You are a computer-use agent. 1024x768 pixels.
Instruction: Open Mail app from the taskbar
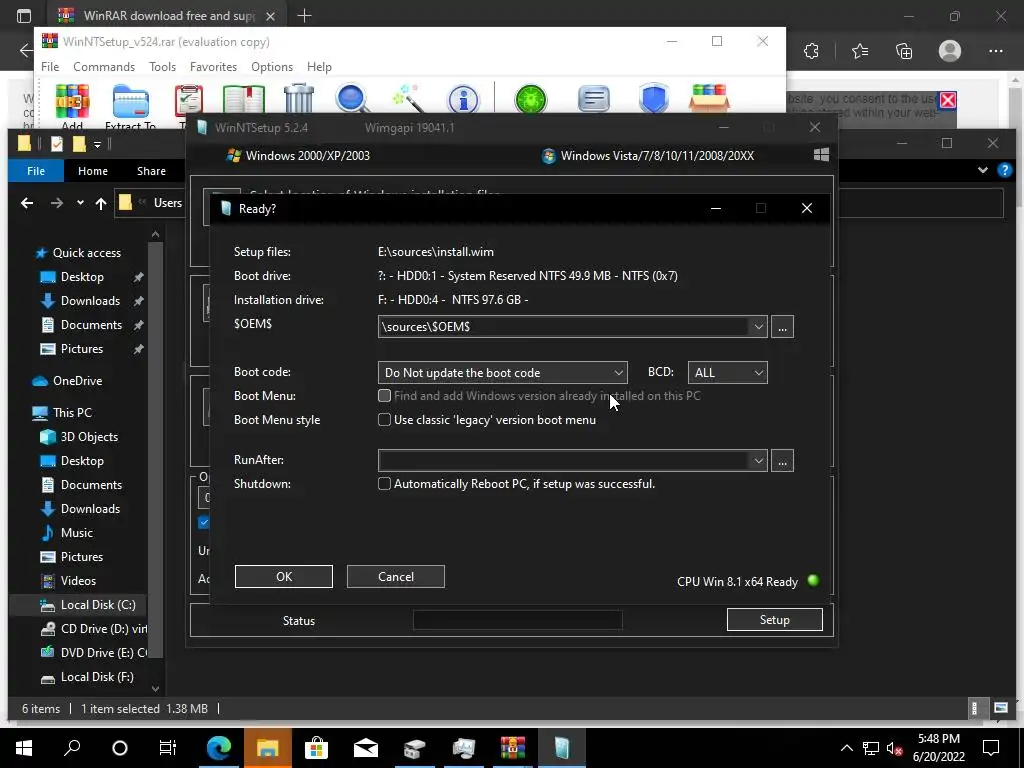[x=366, y=748]
